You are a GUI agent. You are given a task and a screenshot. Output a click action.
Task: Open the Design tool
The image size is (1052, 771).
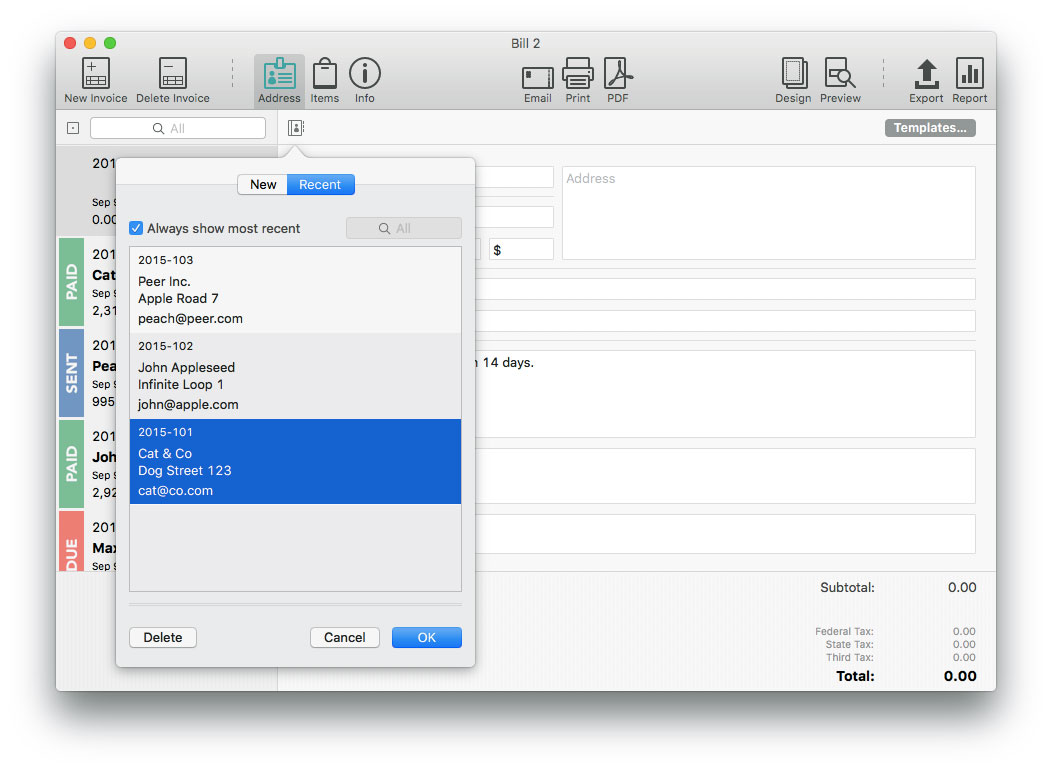click(794, 73)
